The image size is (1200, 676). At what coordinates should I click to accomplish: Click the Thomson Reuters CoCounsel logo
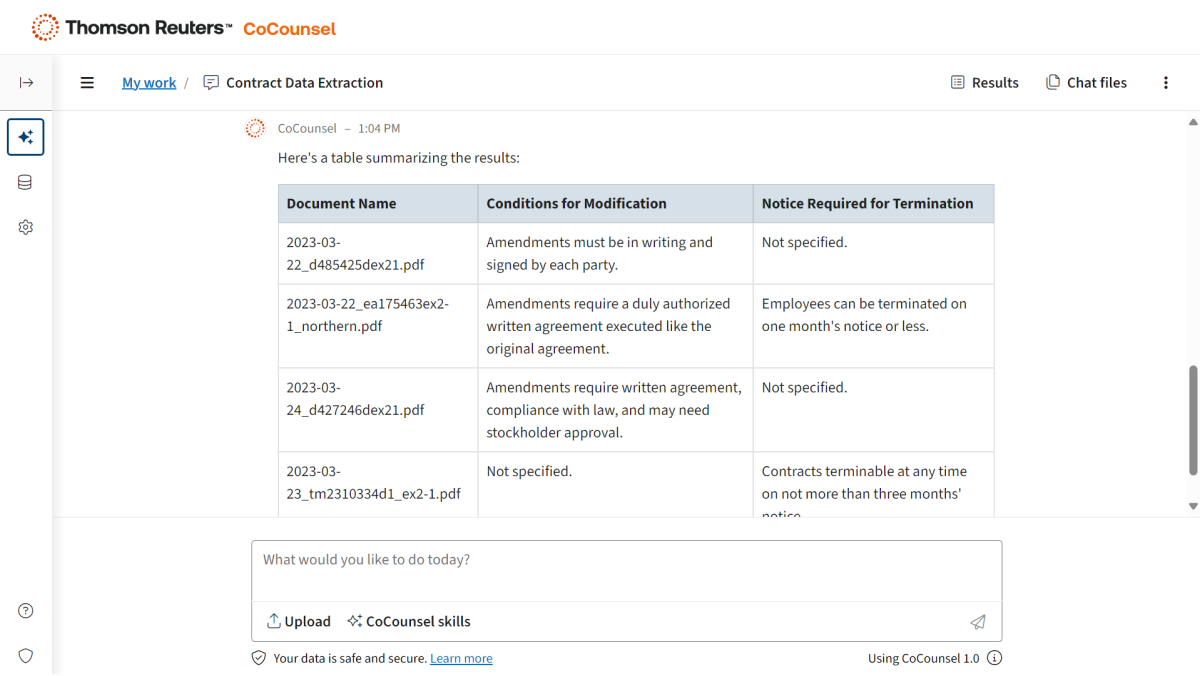pyautogui.click(x=184, y=28)
